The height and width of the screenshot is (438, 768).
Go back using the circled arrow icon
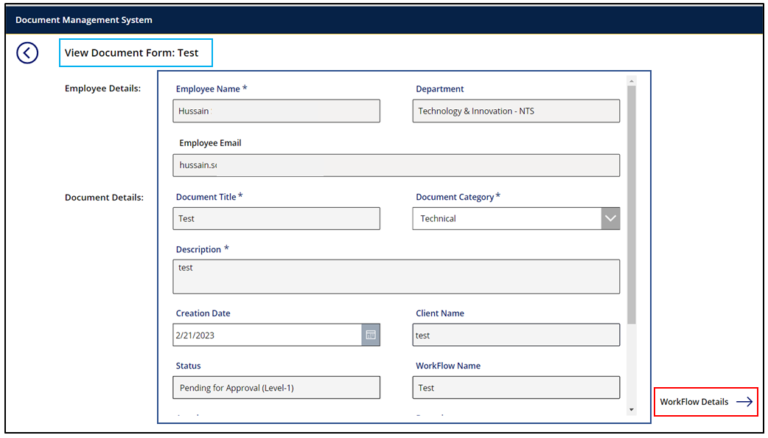click(x=27, y=53)
